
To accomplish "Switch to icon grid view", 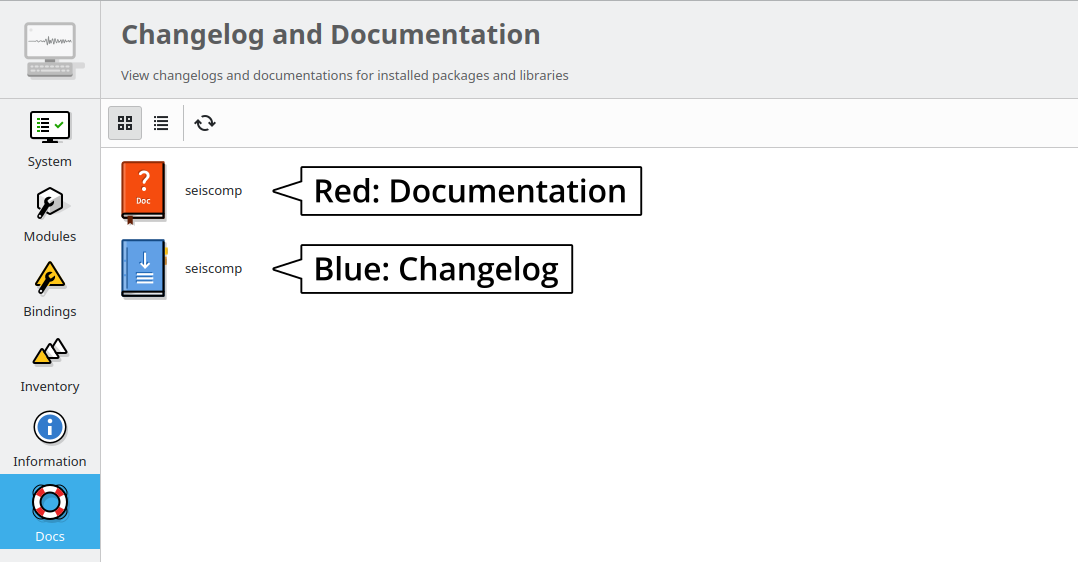I will pyautogui.click(x=125, y=123).
